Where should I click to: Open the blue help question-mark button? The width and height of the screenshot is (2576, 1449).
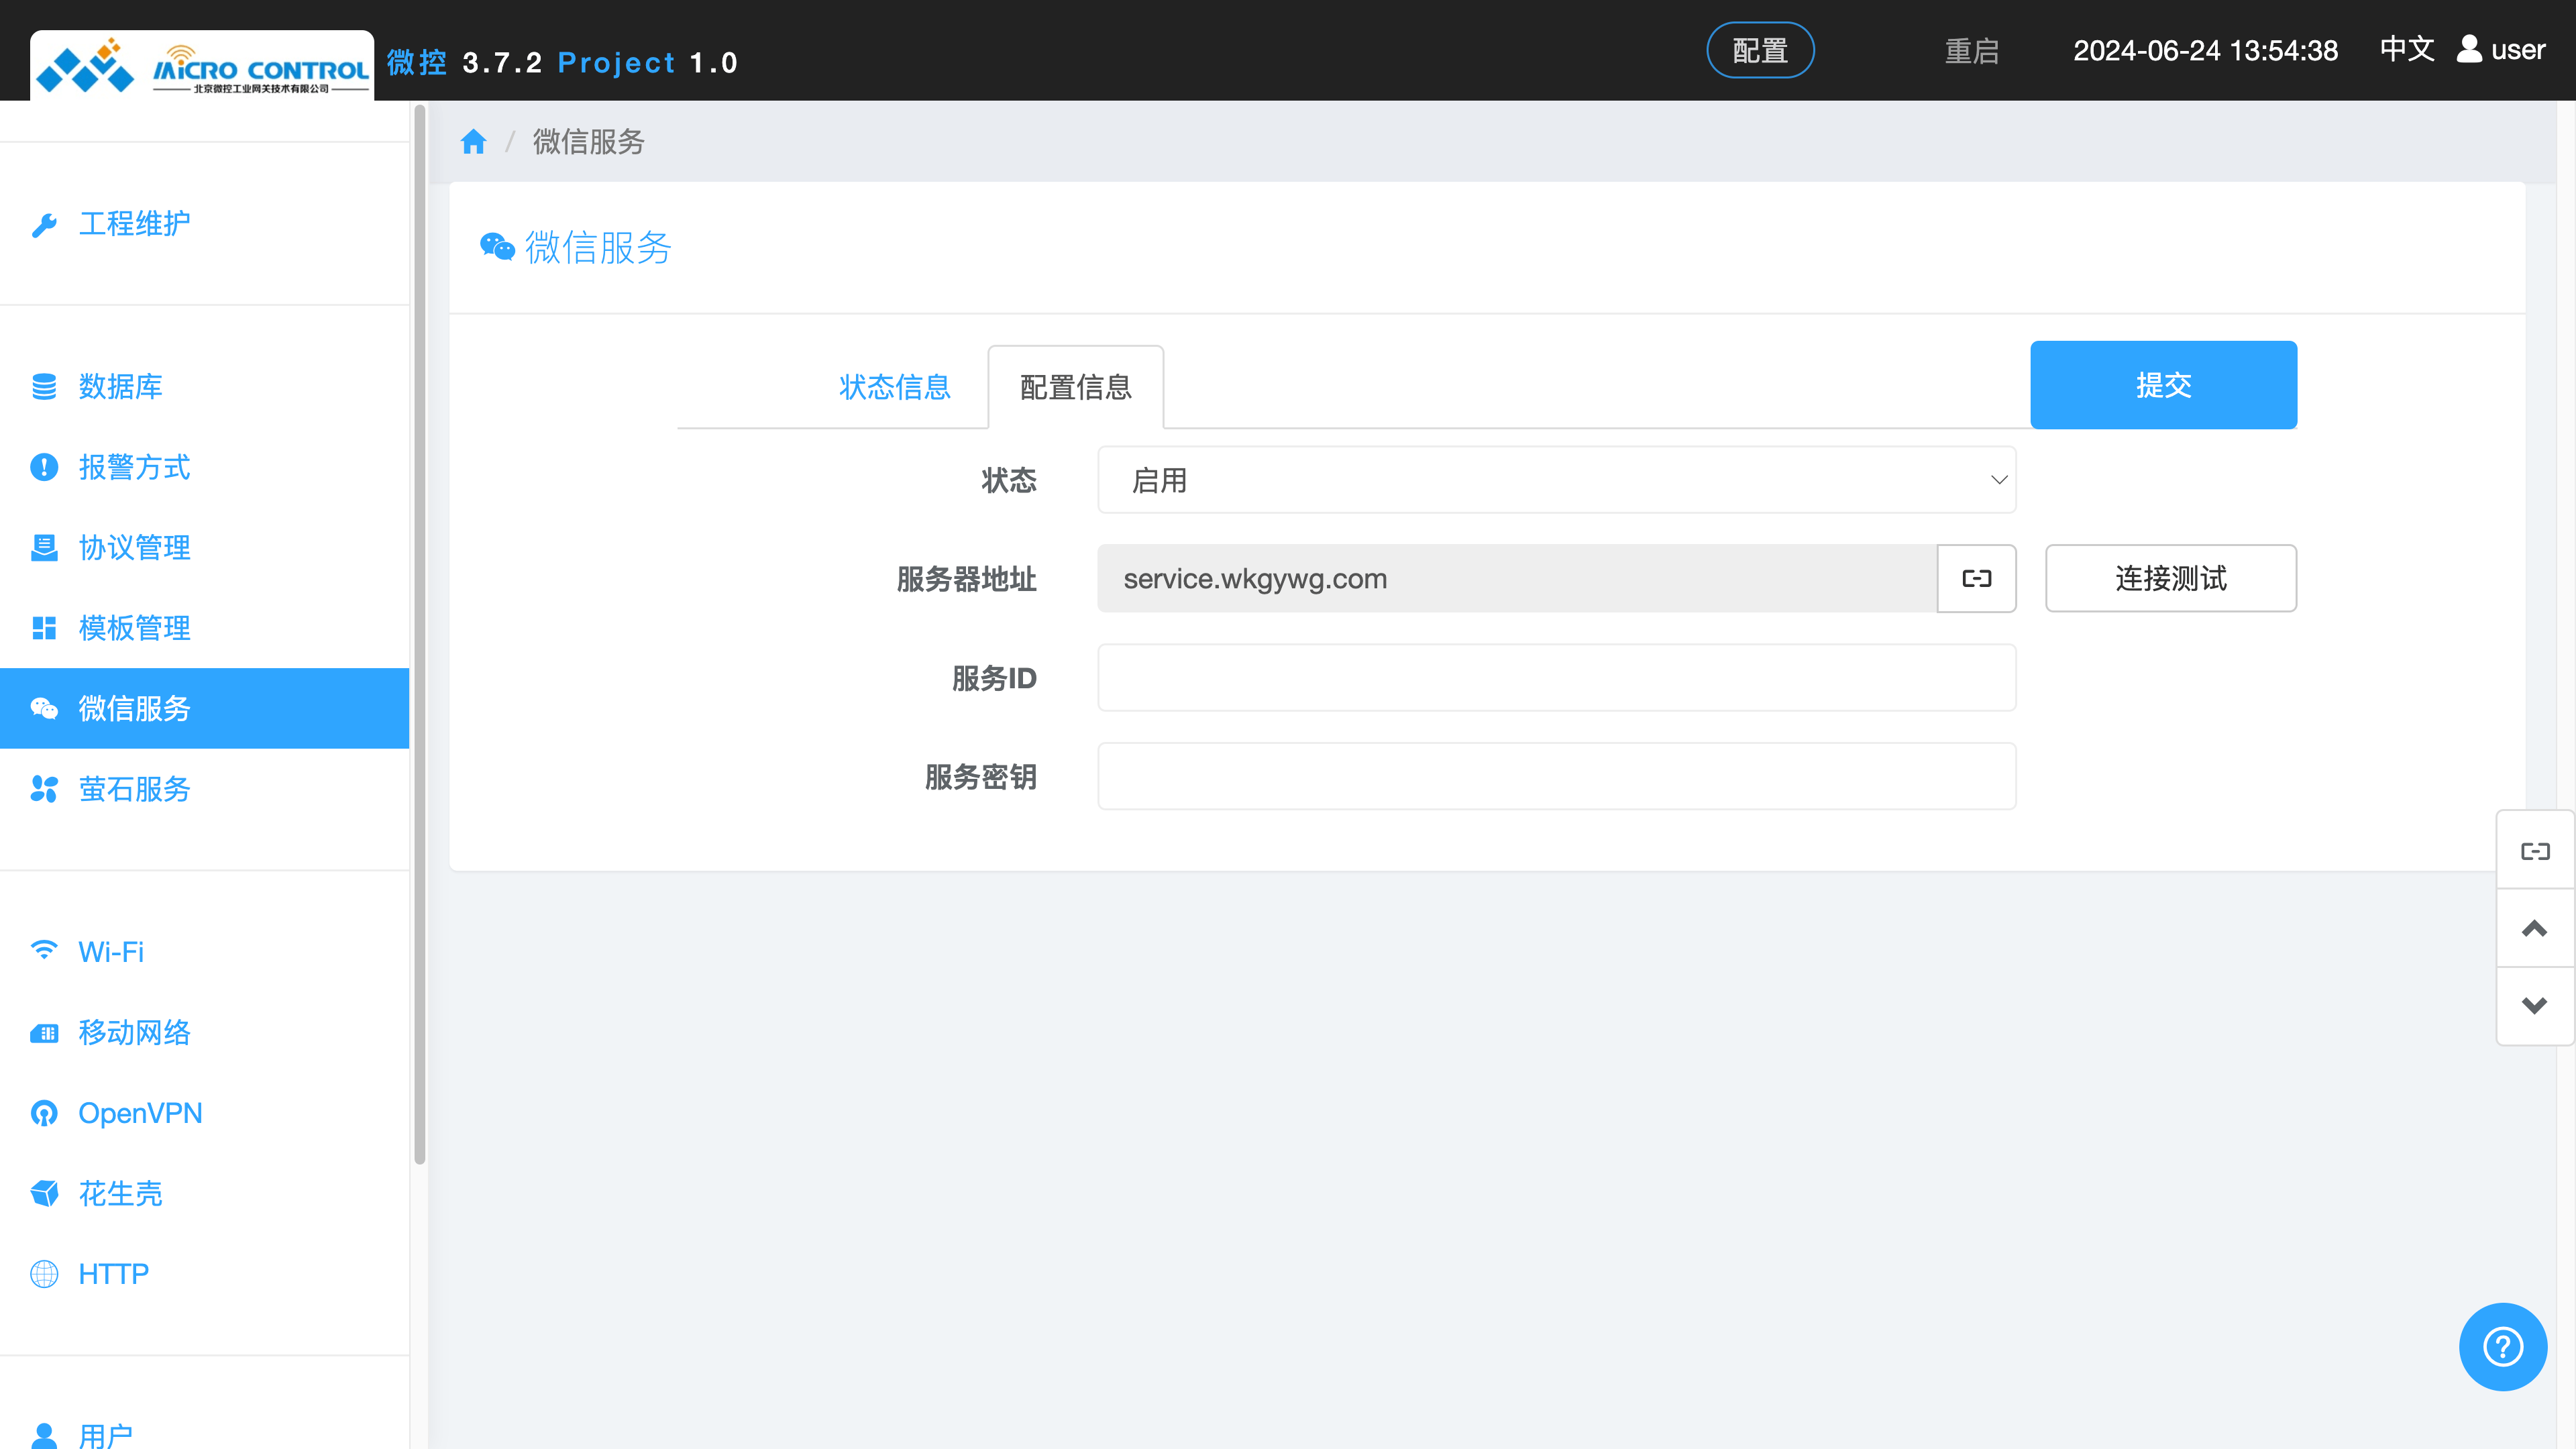click(2502, 1346)
